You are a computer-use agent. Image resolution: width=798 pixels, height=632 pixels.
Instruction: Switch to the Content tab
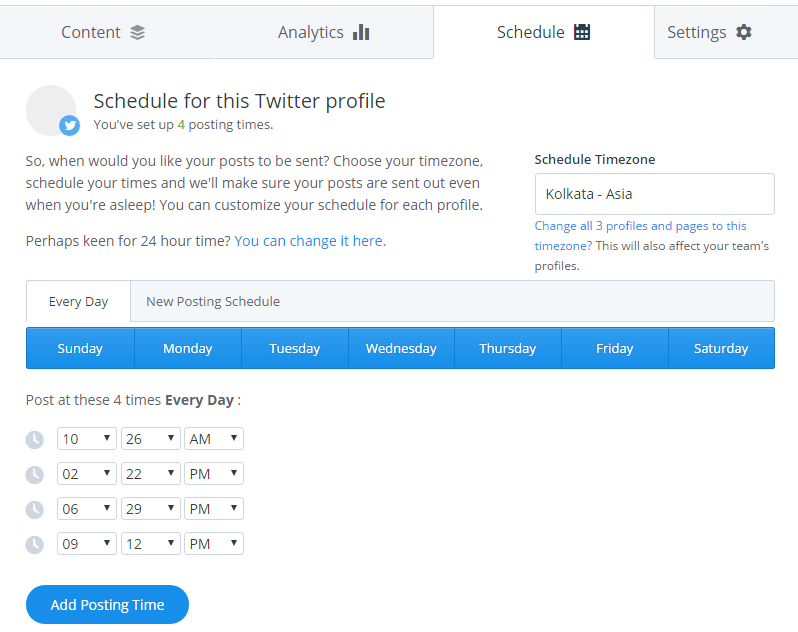[103, 32]
